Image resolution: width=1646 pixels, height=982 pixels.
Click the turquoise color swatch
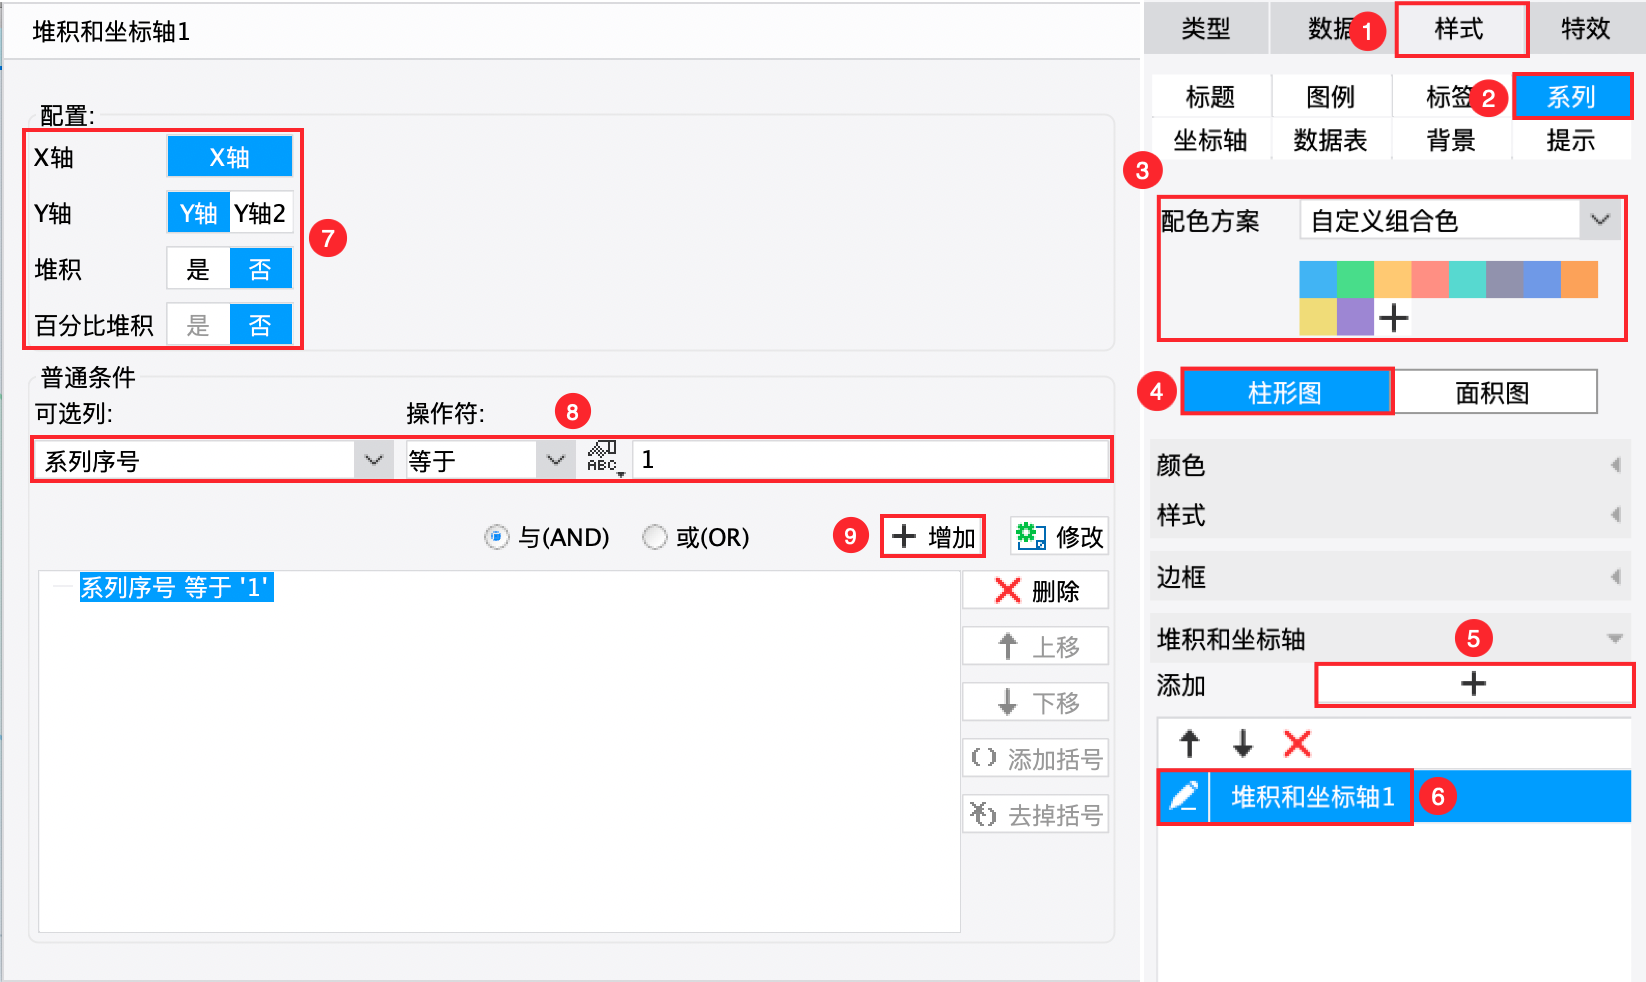point(1467,279)
